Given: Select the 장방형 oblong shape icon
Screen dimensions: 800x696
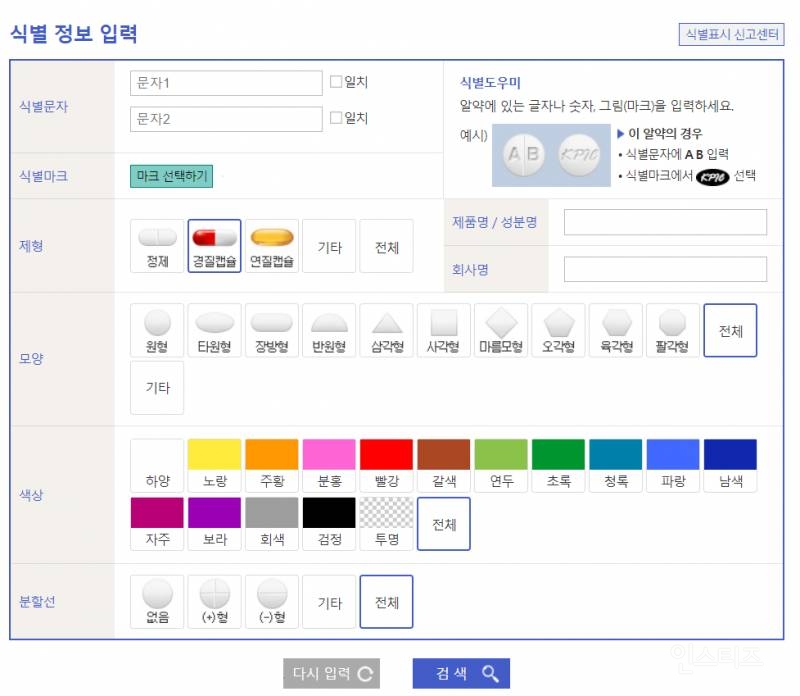Looking at the screenshot, I should click(x=271, y=330).
